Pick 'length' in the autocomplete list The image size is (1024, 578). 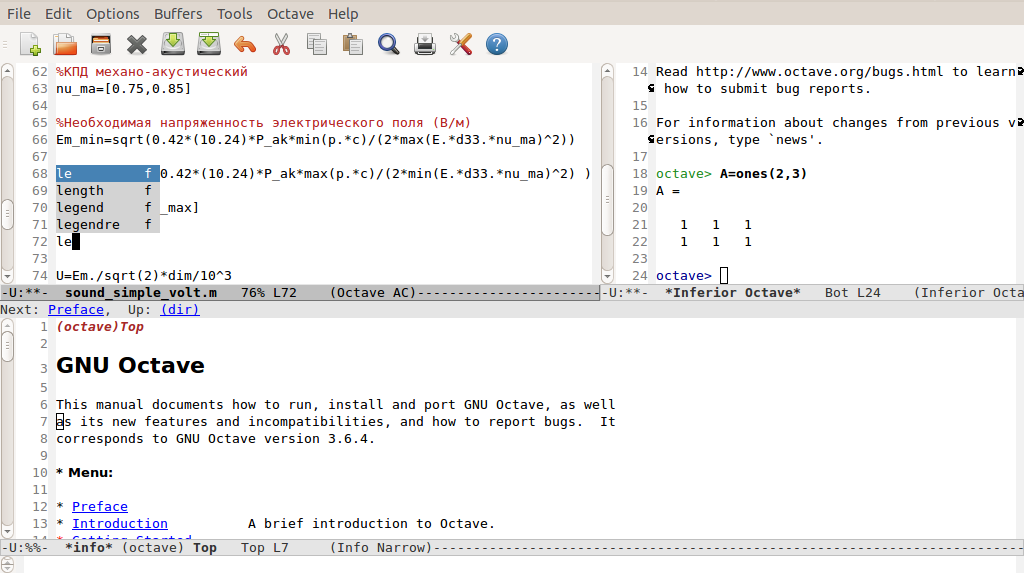(80, 191)
